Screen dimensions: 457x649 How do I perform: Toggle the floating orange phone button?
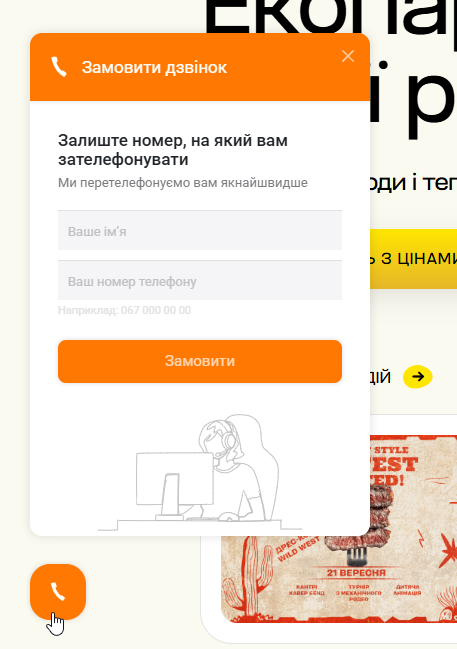click(58, 591)
